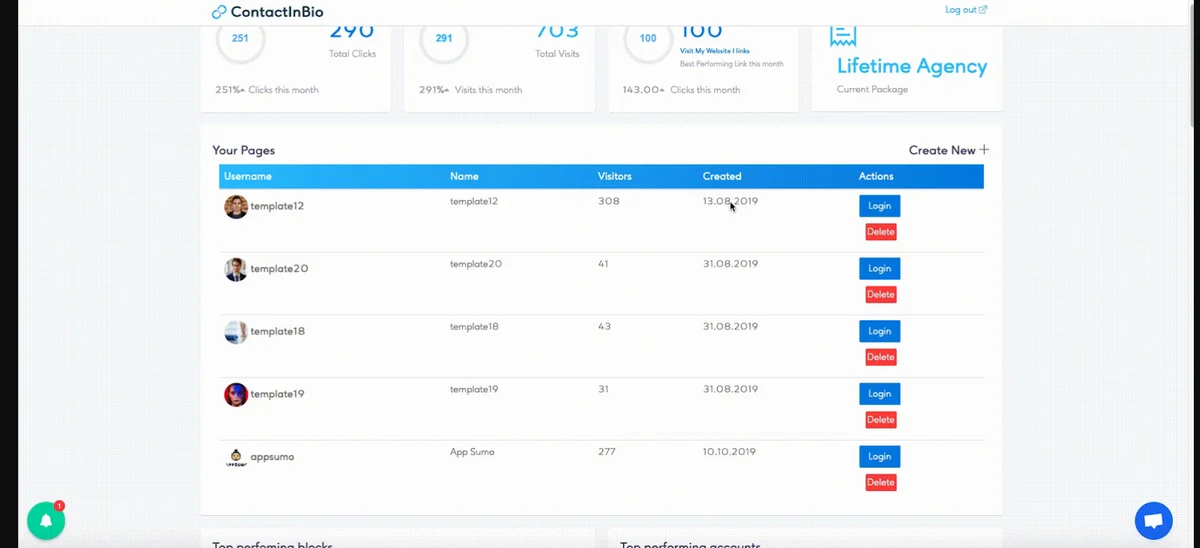Log out of the account
Screen dimensions: 1200x548
[966, 10]
